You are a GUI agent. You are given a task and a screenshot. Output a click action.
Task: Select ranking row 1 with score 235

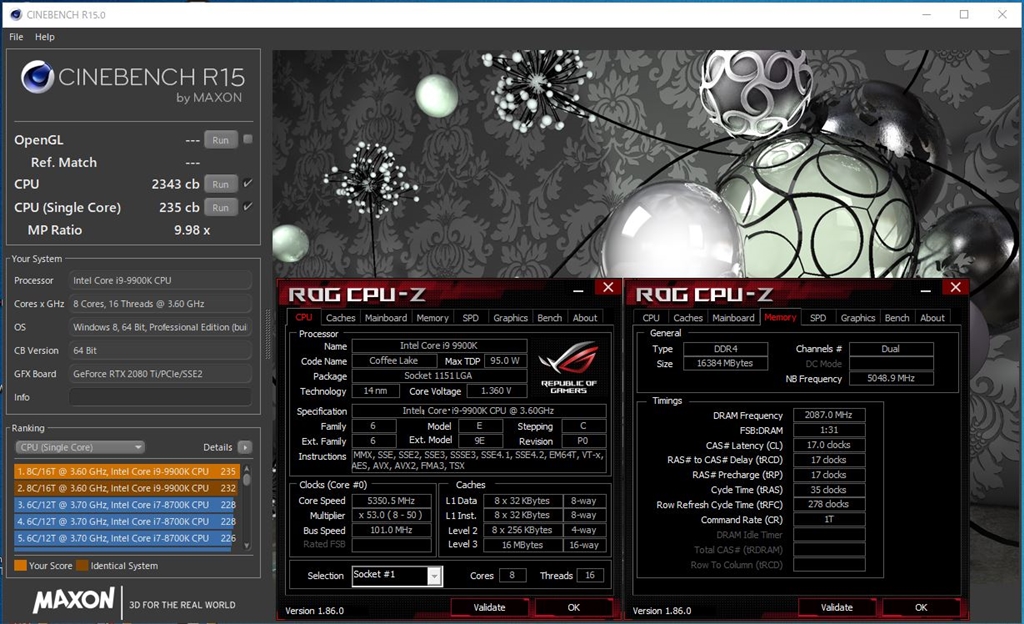127,471
